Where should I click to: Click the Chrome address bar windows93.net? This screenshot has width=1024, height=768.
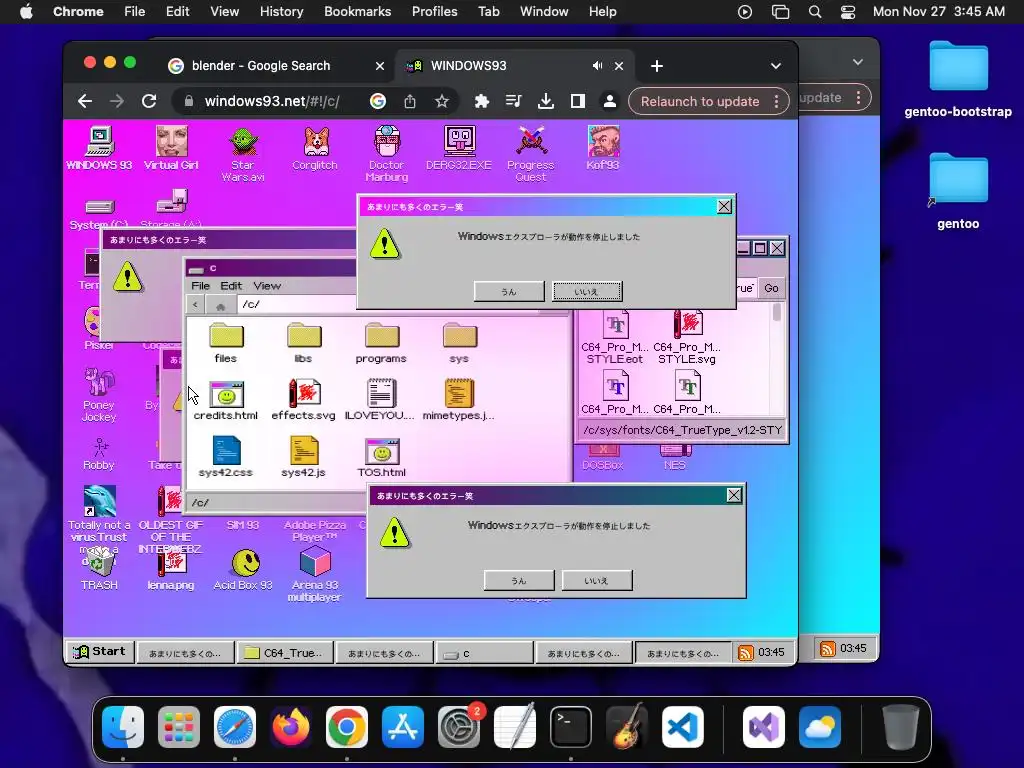[x=271, y=101]
